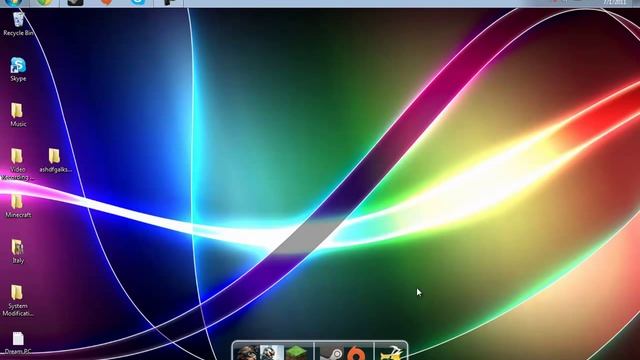The height and width of the screenshot is (360, 640).
Task: Launch the soldier-face game icon in dock
Action: tap(247, 353)
